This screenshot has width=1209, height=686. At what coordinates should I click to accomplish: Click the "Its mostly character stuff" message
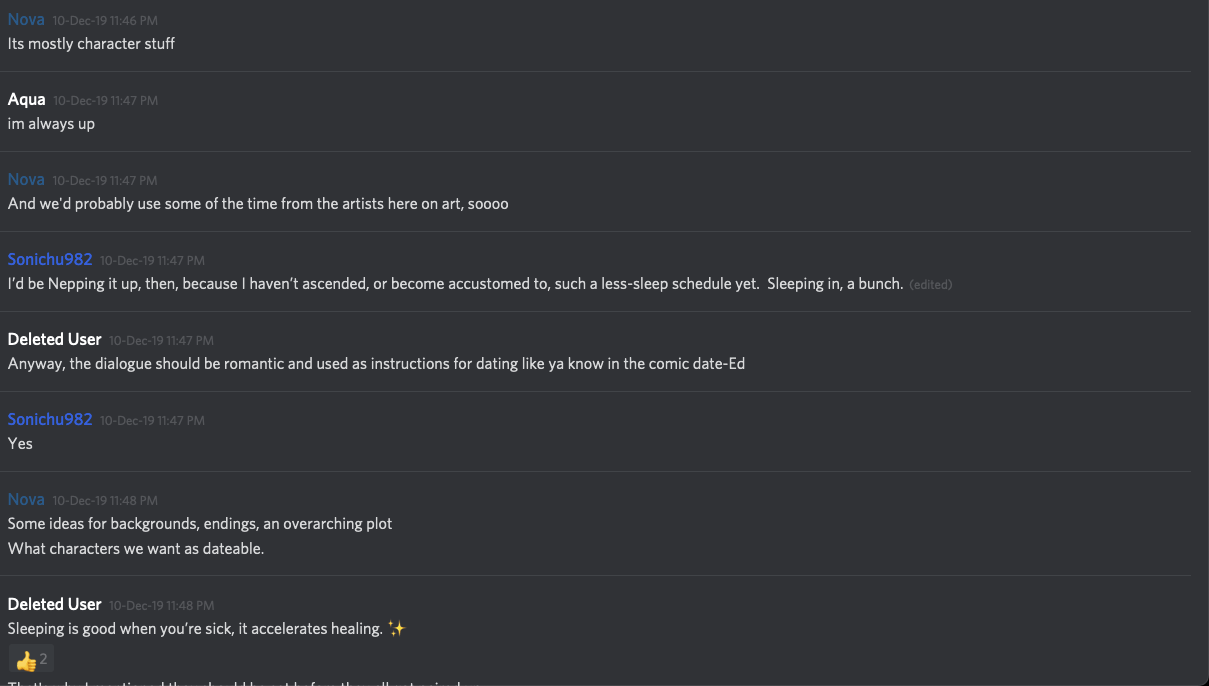pyautogui.click(x=91, y=44)
